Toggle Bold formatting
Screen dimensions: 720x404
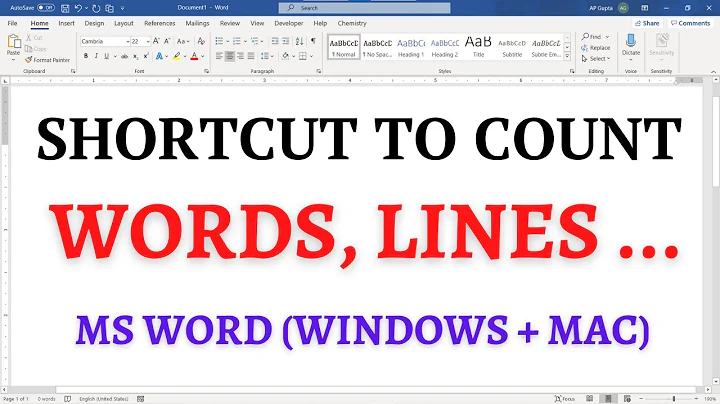(86, 56)
